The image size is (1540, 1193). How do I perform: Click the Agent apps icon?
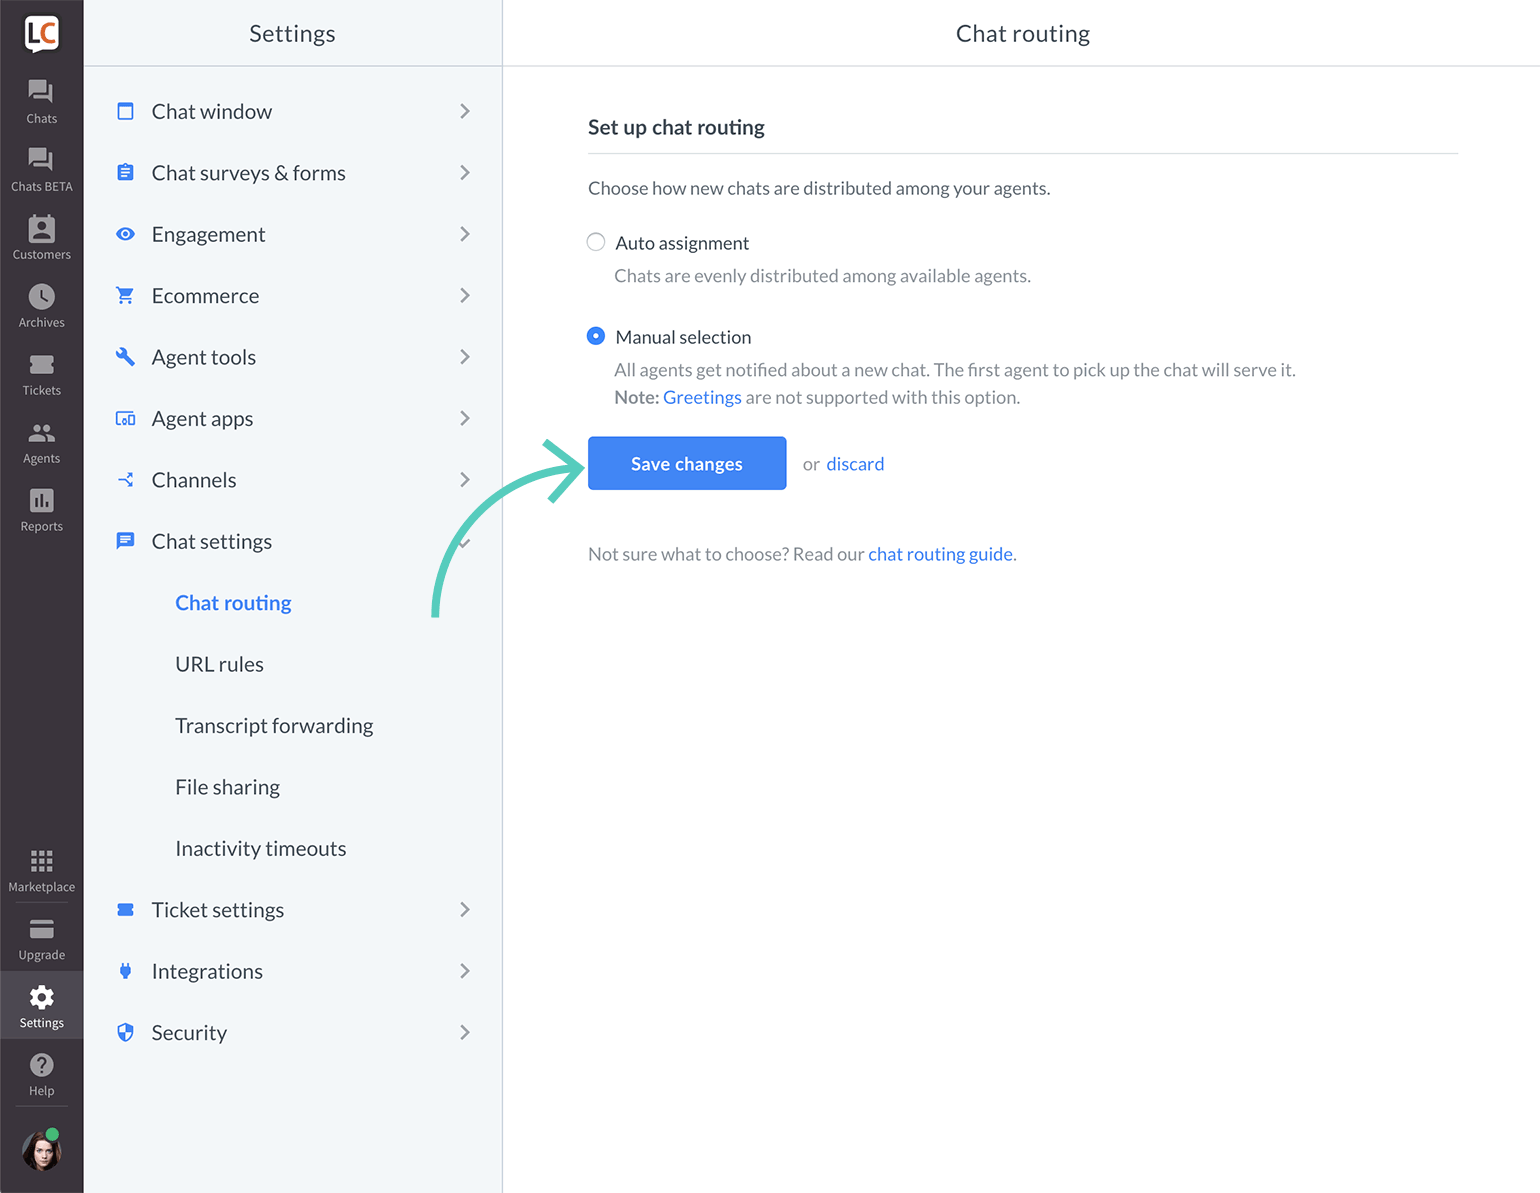(x=125, y=418)
